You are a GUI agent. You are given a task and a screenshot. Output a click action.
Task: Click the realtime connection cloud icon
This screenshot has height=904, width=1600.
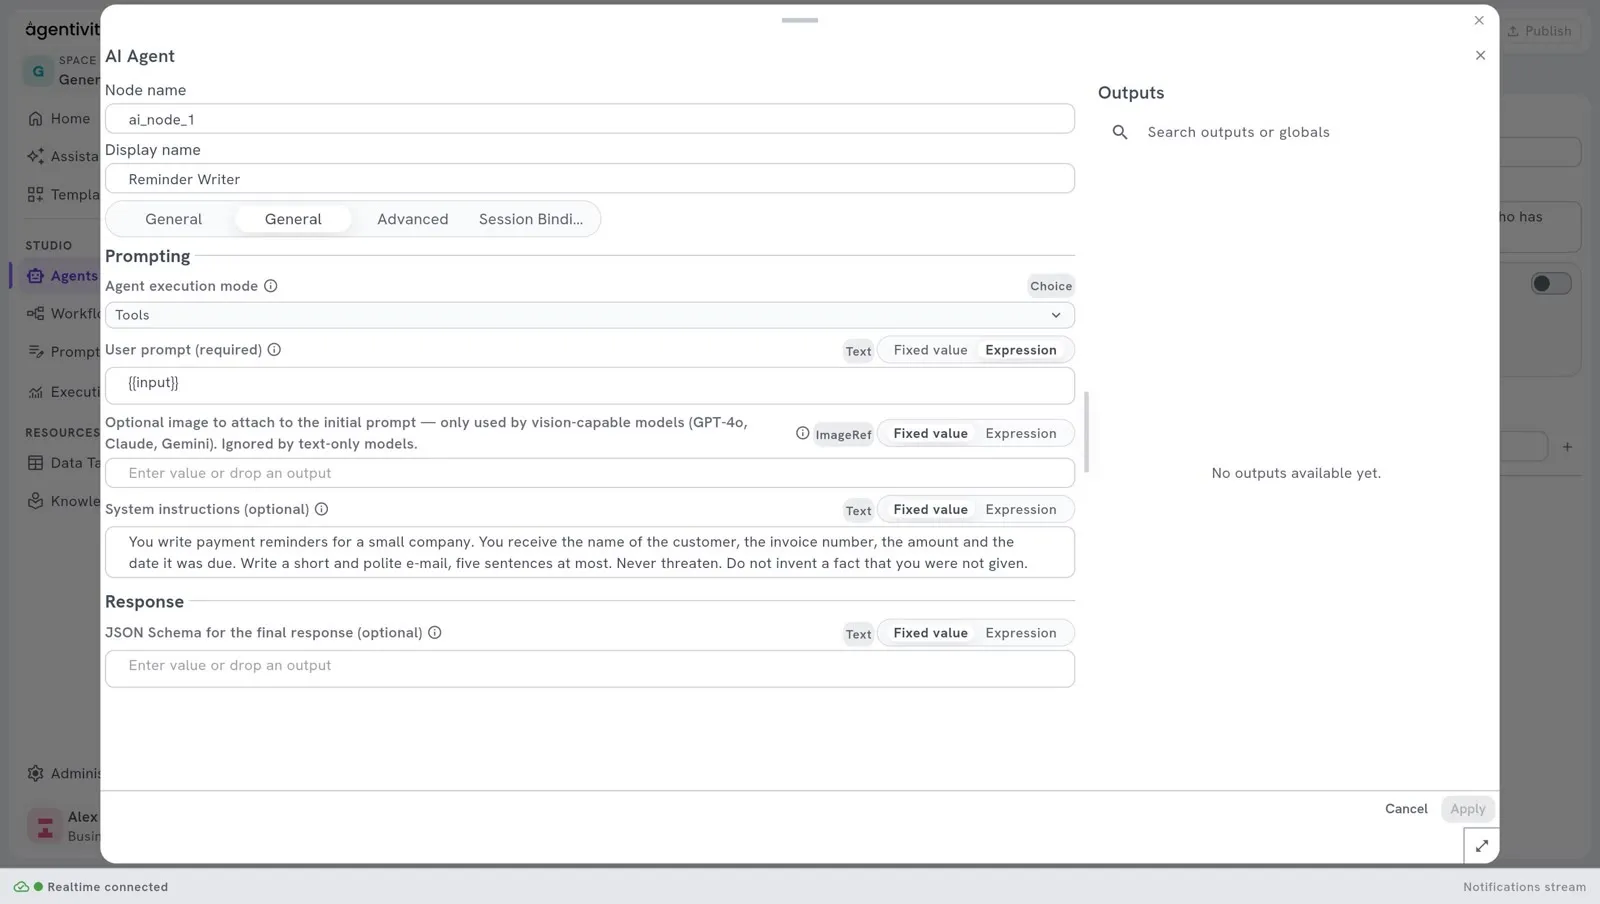(x=21, y=887)
